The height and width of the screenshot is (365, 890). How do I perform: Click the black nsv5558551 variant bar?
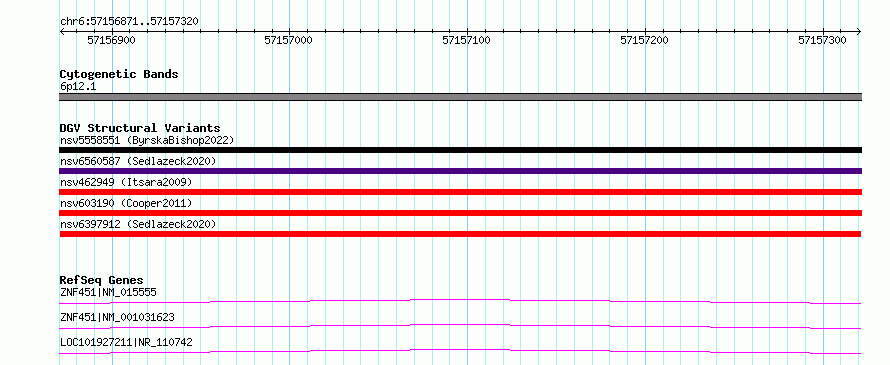coord(461,150)
